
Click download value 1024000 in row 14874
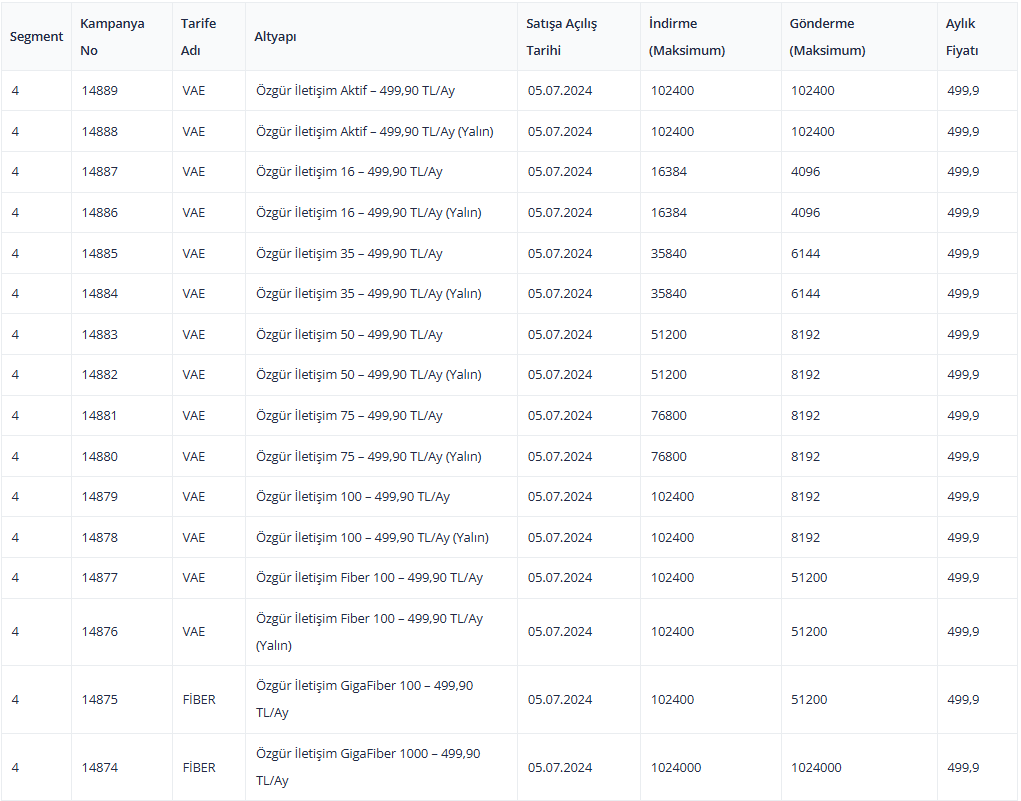coord(676,767)
